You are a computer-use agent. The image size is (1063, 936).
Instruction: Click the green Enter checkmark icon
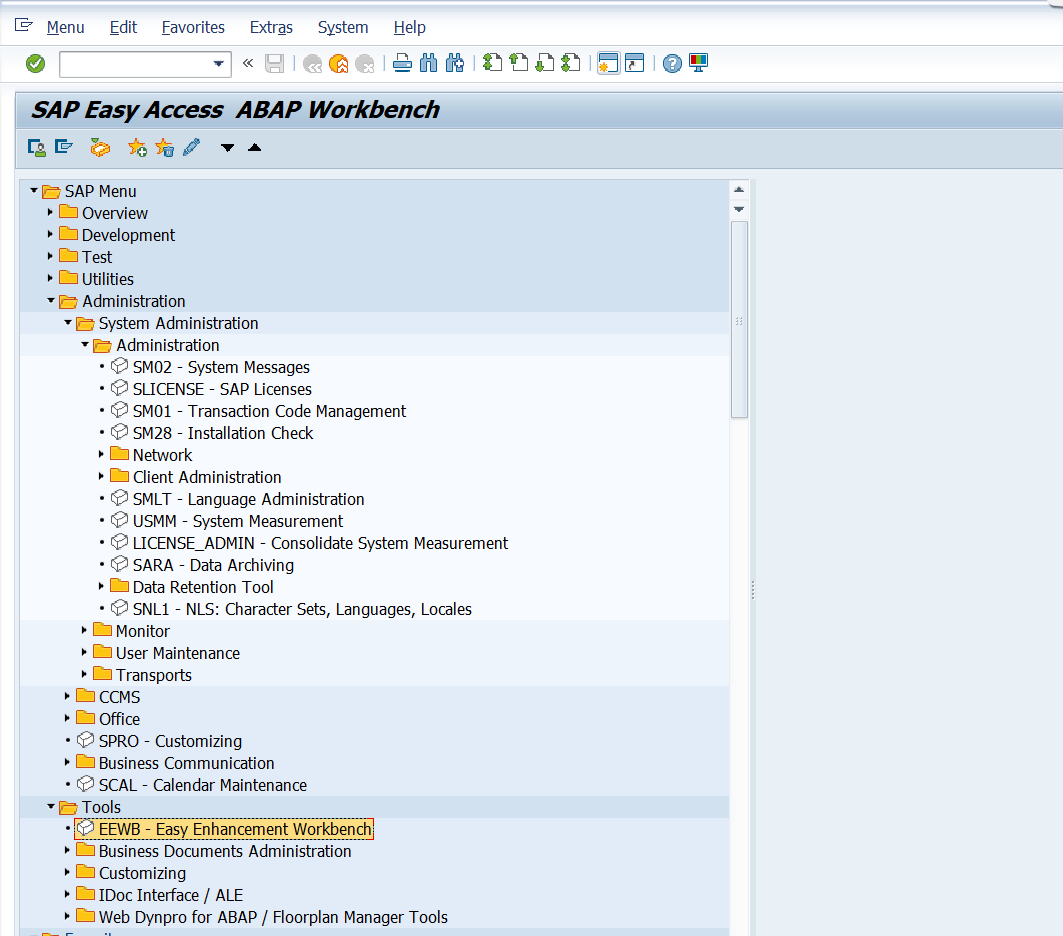(x=36, y=64)
